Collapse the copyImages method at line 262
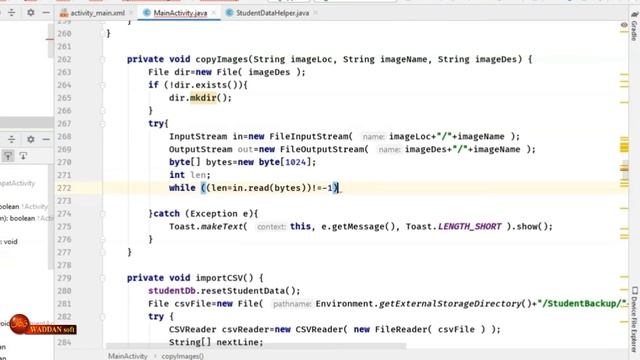640x360 pixels. 102,60
